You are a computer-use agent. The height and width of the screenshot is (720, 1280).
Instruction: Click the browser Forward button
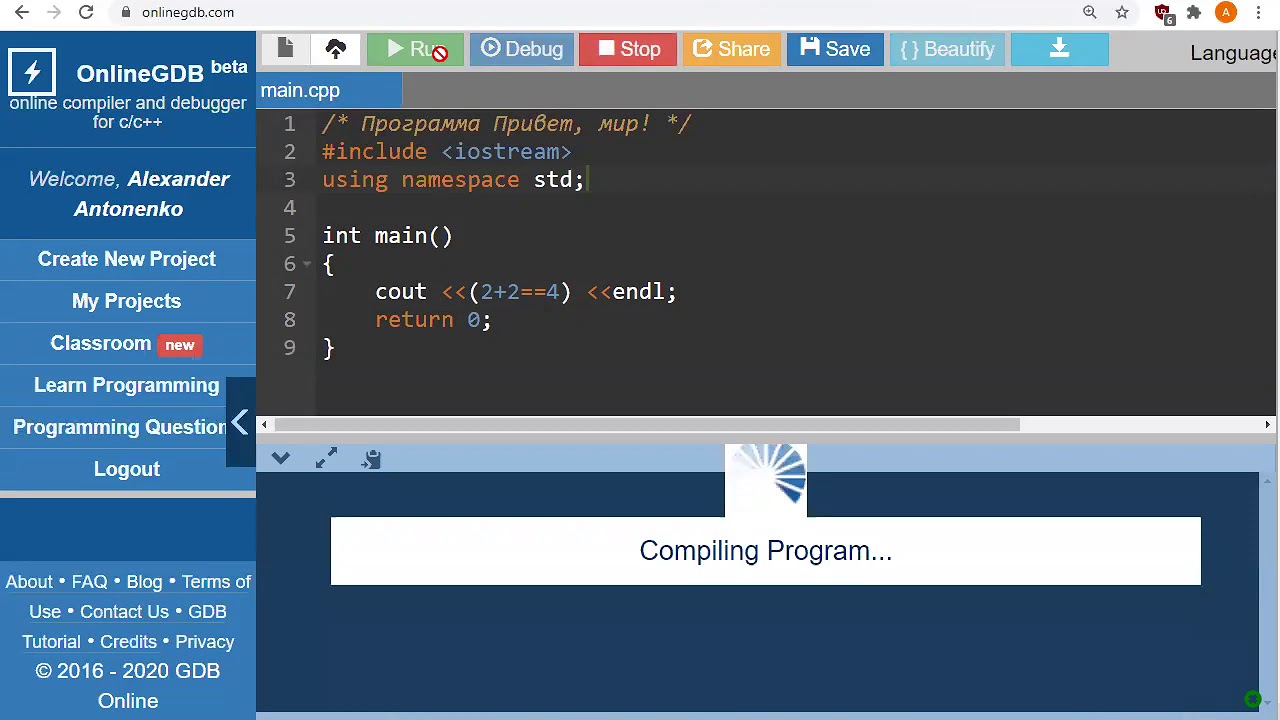click(54, 12)
